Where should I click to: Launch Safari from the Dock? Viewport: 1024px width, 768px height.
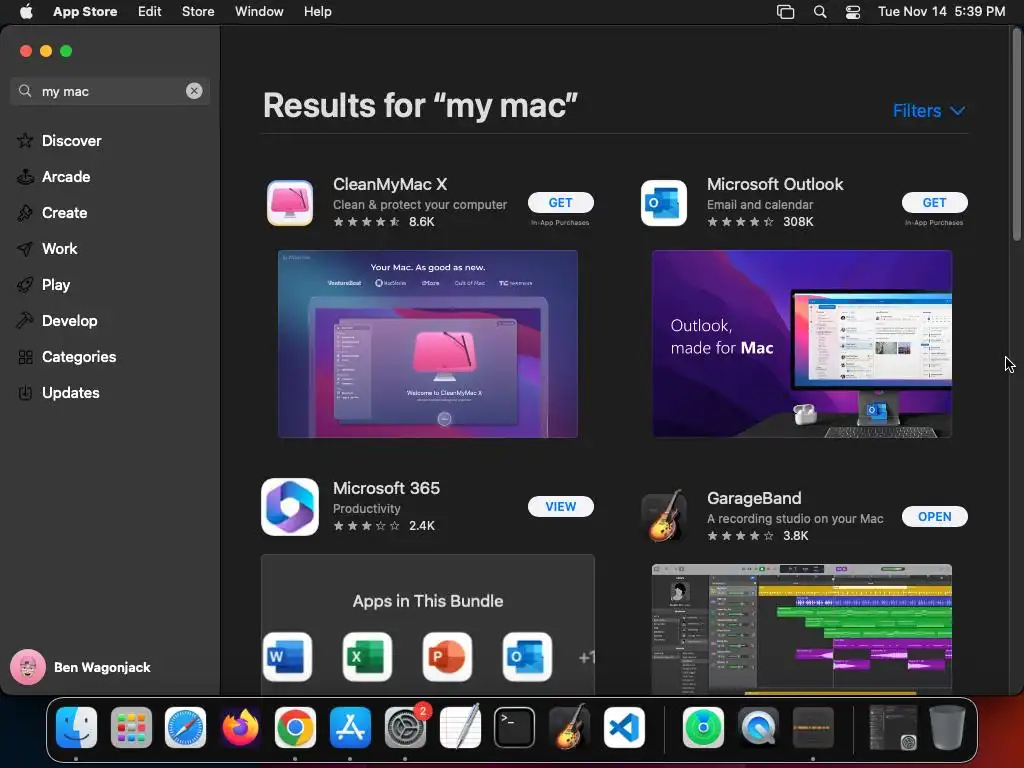coord(185,727)
